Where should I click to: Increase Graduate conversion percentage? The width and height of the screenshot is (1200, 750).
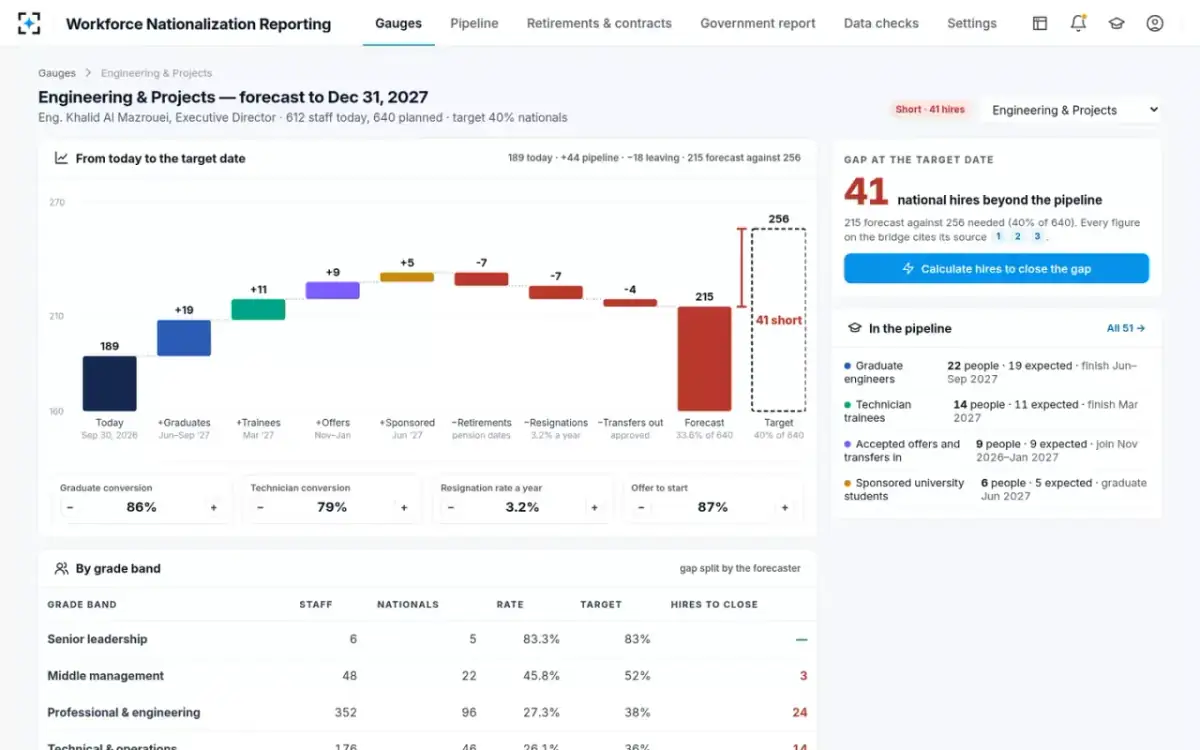[x=213, y=507]
